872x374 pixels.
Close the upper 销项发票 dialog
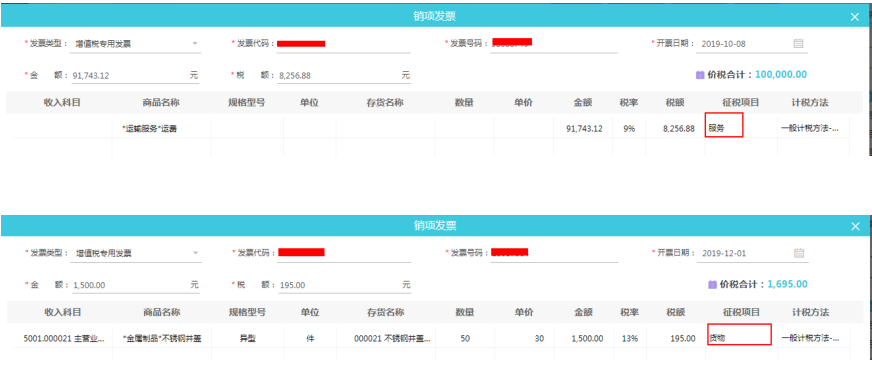pos(855,17)
